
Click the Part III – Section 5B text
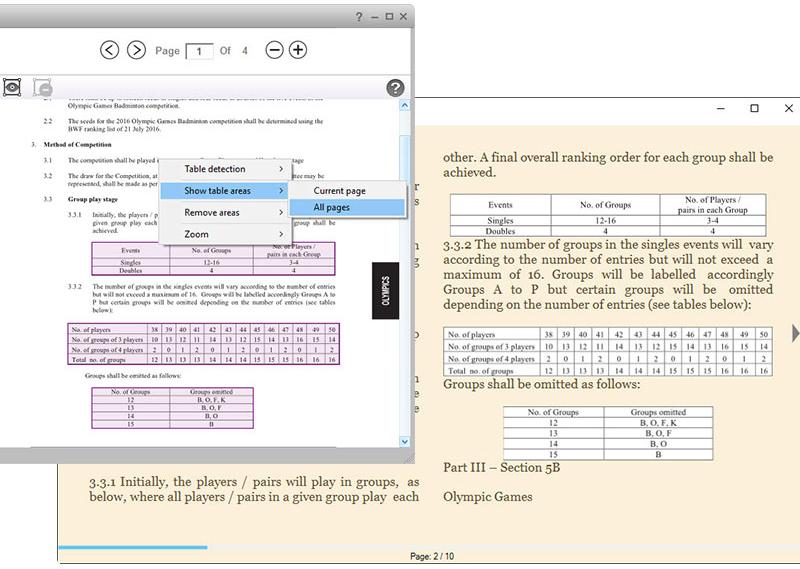502,467
